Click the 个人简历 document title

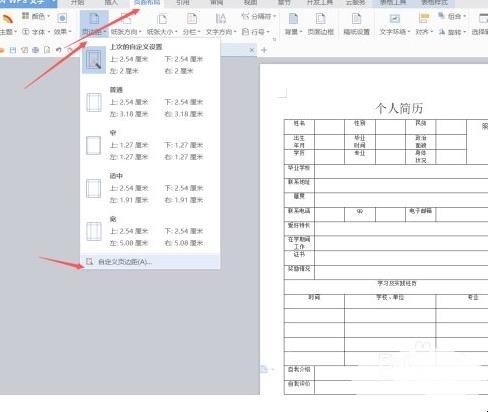pyautogui.click(x=399, y=108)
